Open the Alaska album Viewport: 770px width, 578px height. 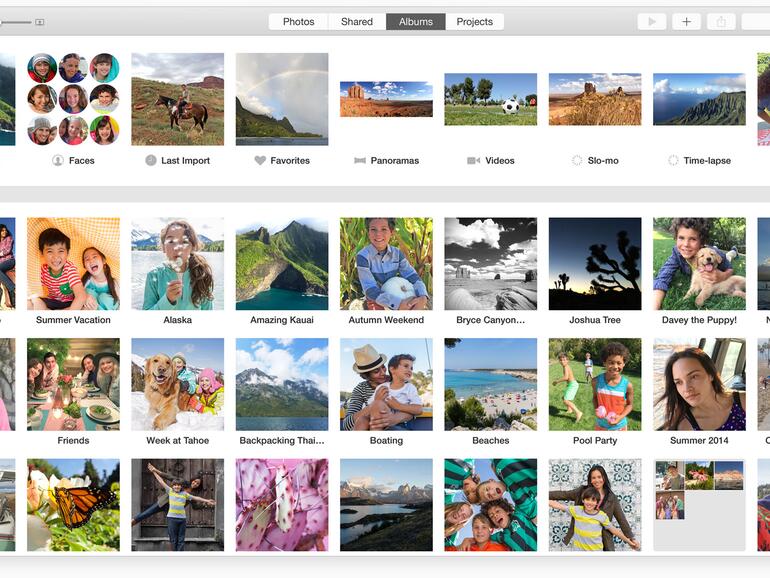(178, 264)
